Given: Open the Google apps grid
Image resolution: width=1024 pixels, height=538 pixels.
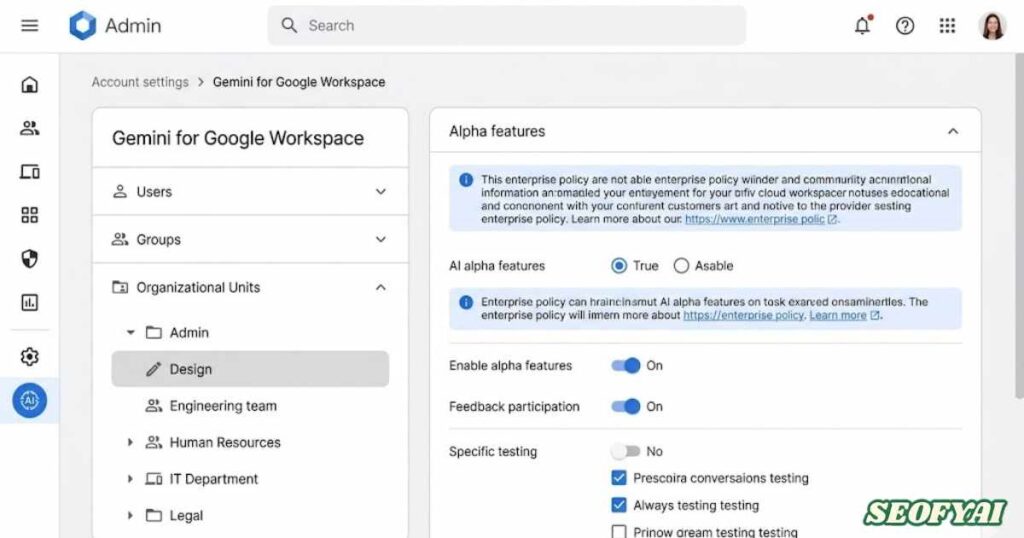Looking at the screenshot, I should click(947, 25).
